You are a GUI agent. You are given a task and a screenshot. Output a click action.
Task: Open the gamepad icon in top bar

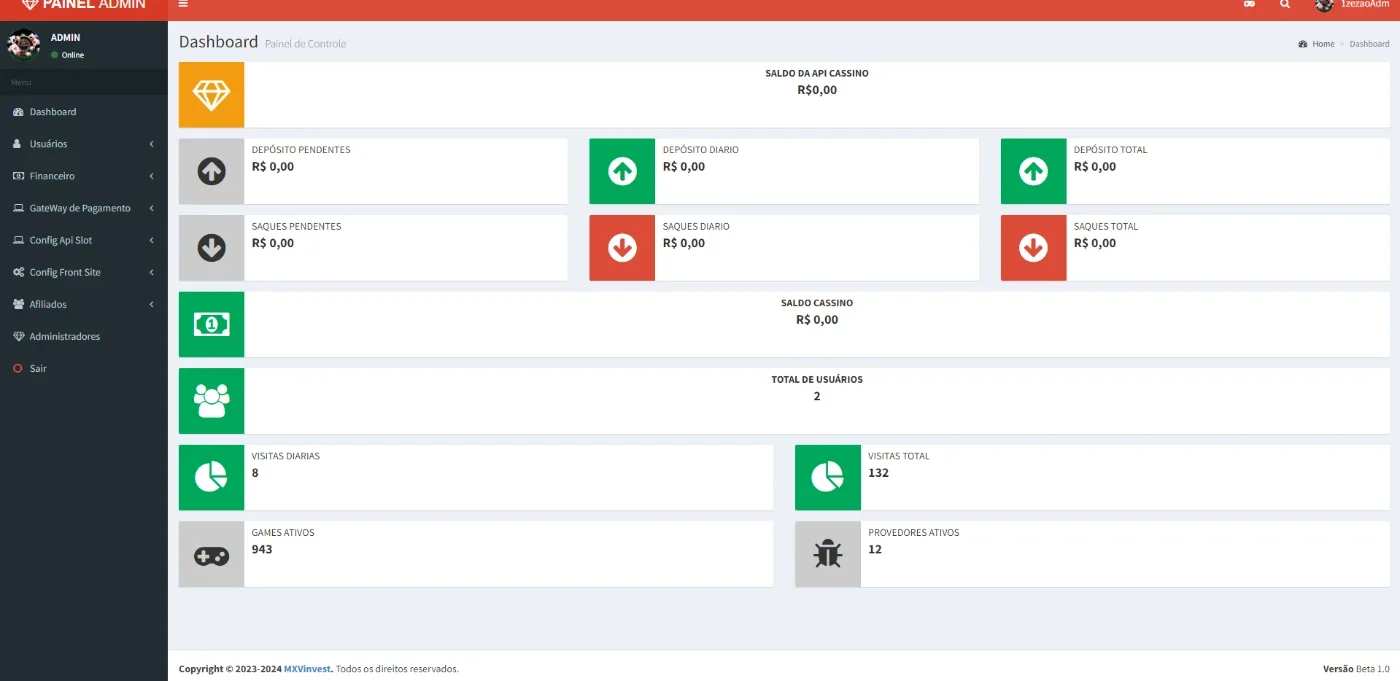tap(1249, 4)
